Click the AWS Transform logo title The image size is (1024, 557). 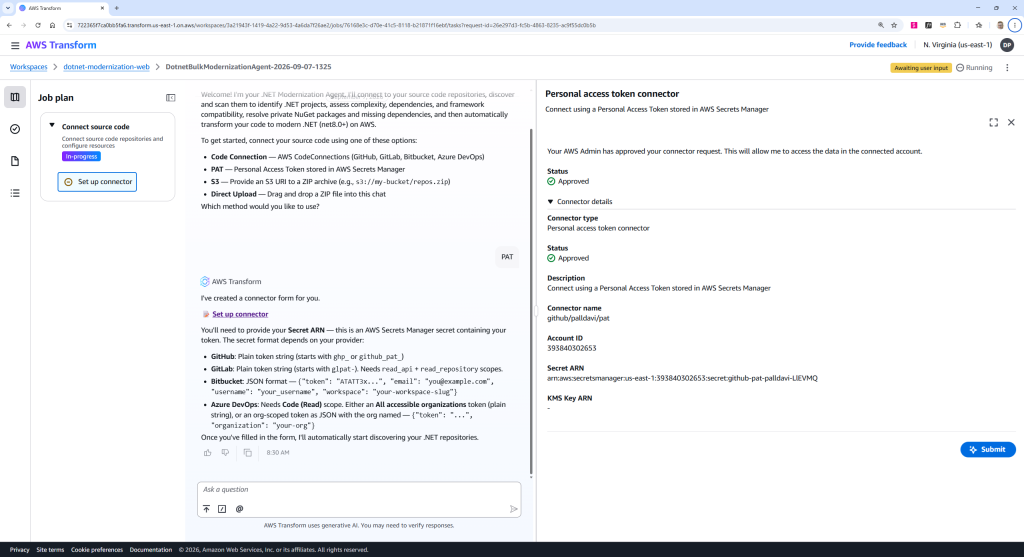tap(61, 45)
